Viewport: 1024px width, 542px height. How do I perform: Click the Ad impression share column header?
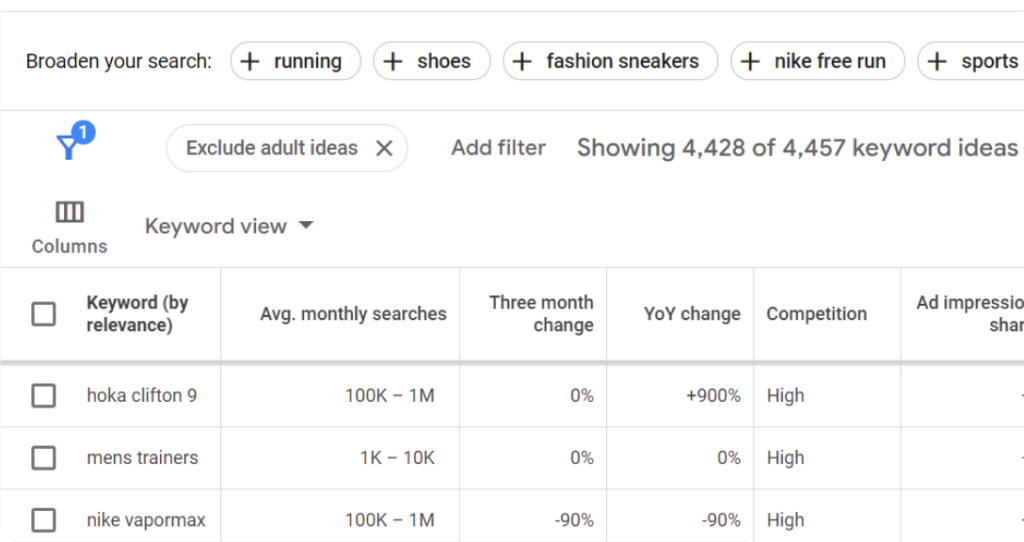pos(970,313)
